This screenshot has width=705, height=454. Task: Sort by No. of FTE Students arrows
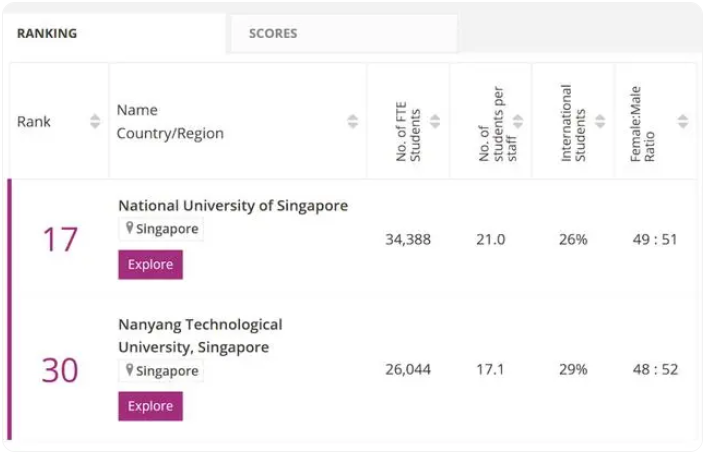click(435, 121)
